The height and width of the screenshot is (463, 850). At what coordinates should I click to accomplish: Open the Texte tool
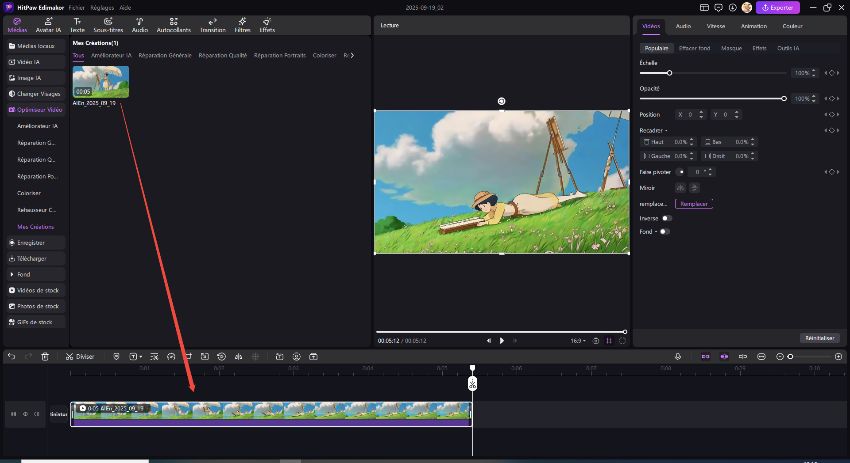pyautogui.click(x=78, y=25)
